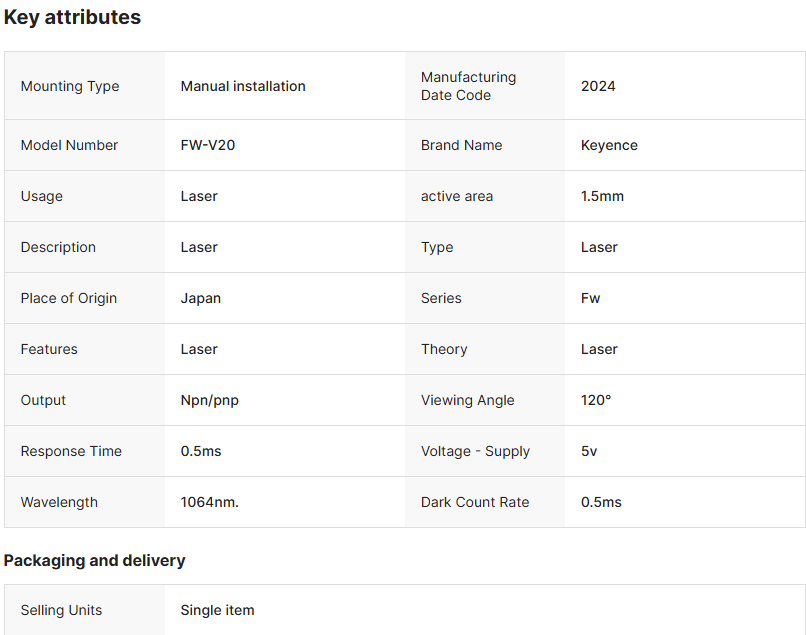The height and width of the screenshot is (635, 806).
Task: Select the FW-V20 model number value
Action: [x=208, y=145]
